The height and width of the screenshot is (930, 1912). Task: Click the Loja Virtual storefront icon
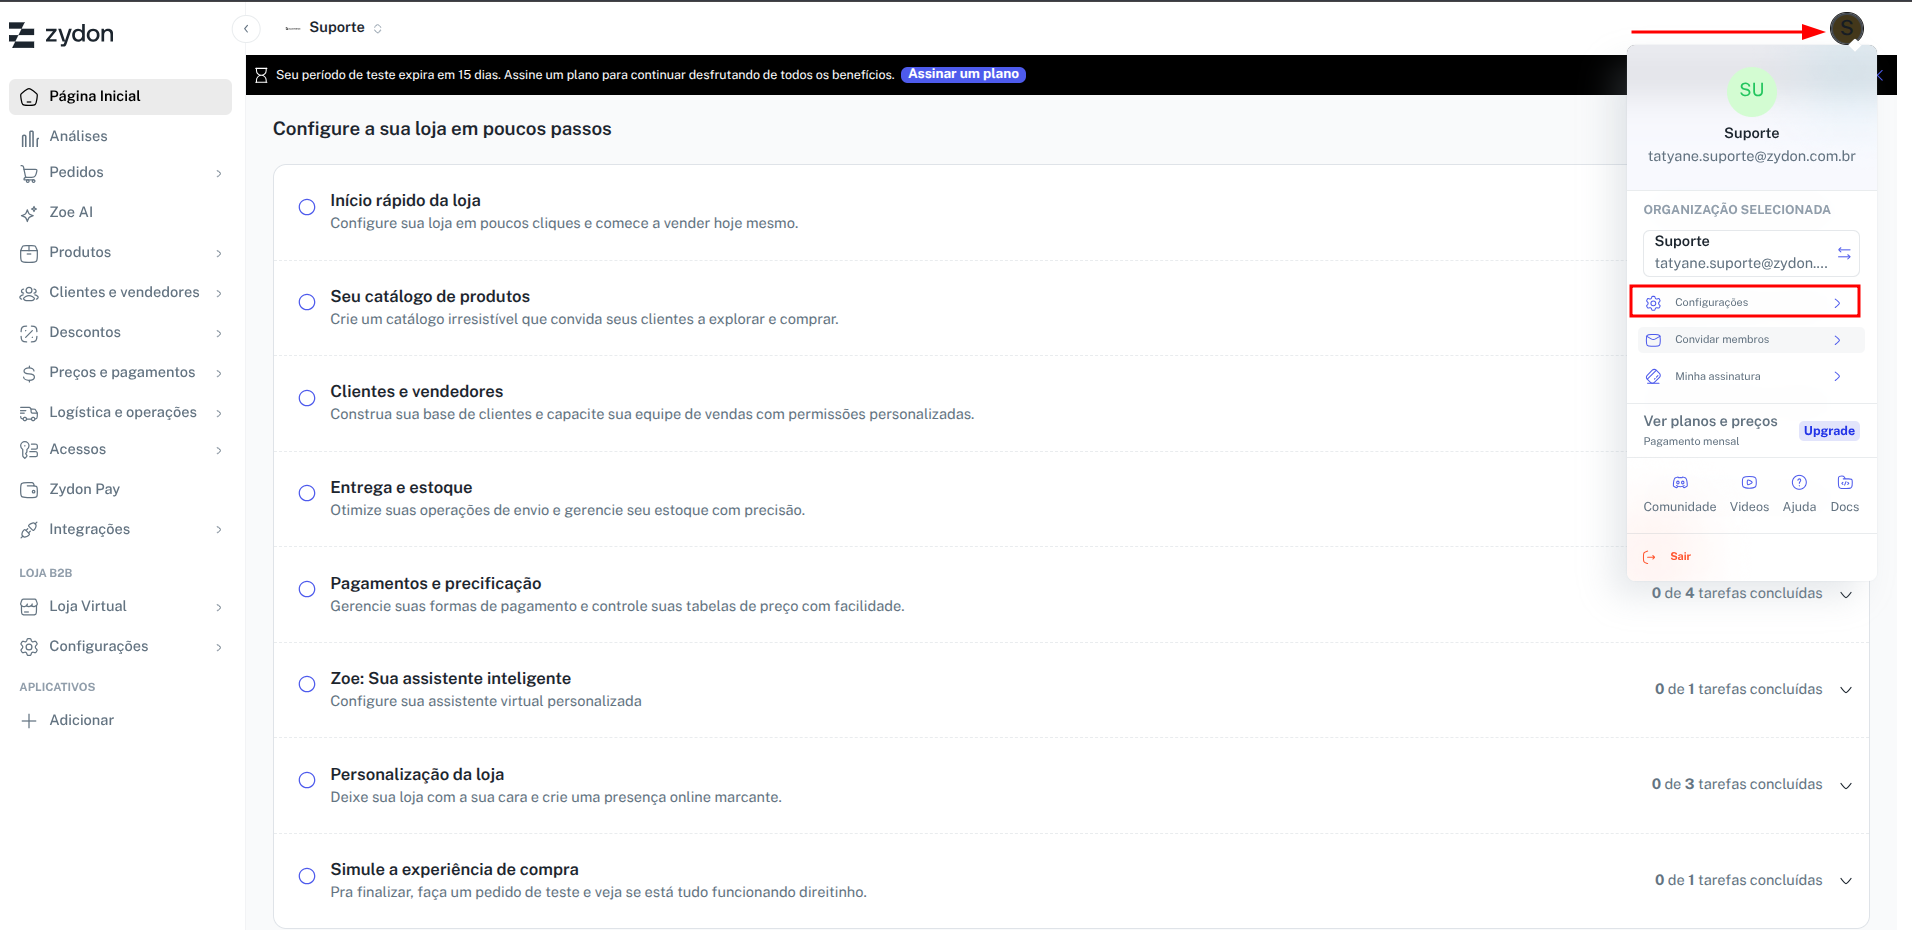(x=29, y=607)
